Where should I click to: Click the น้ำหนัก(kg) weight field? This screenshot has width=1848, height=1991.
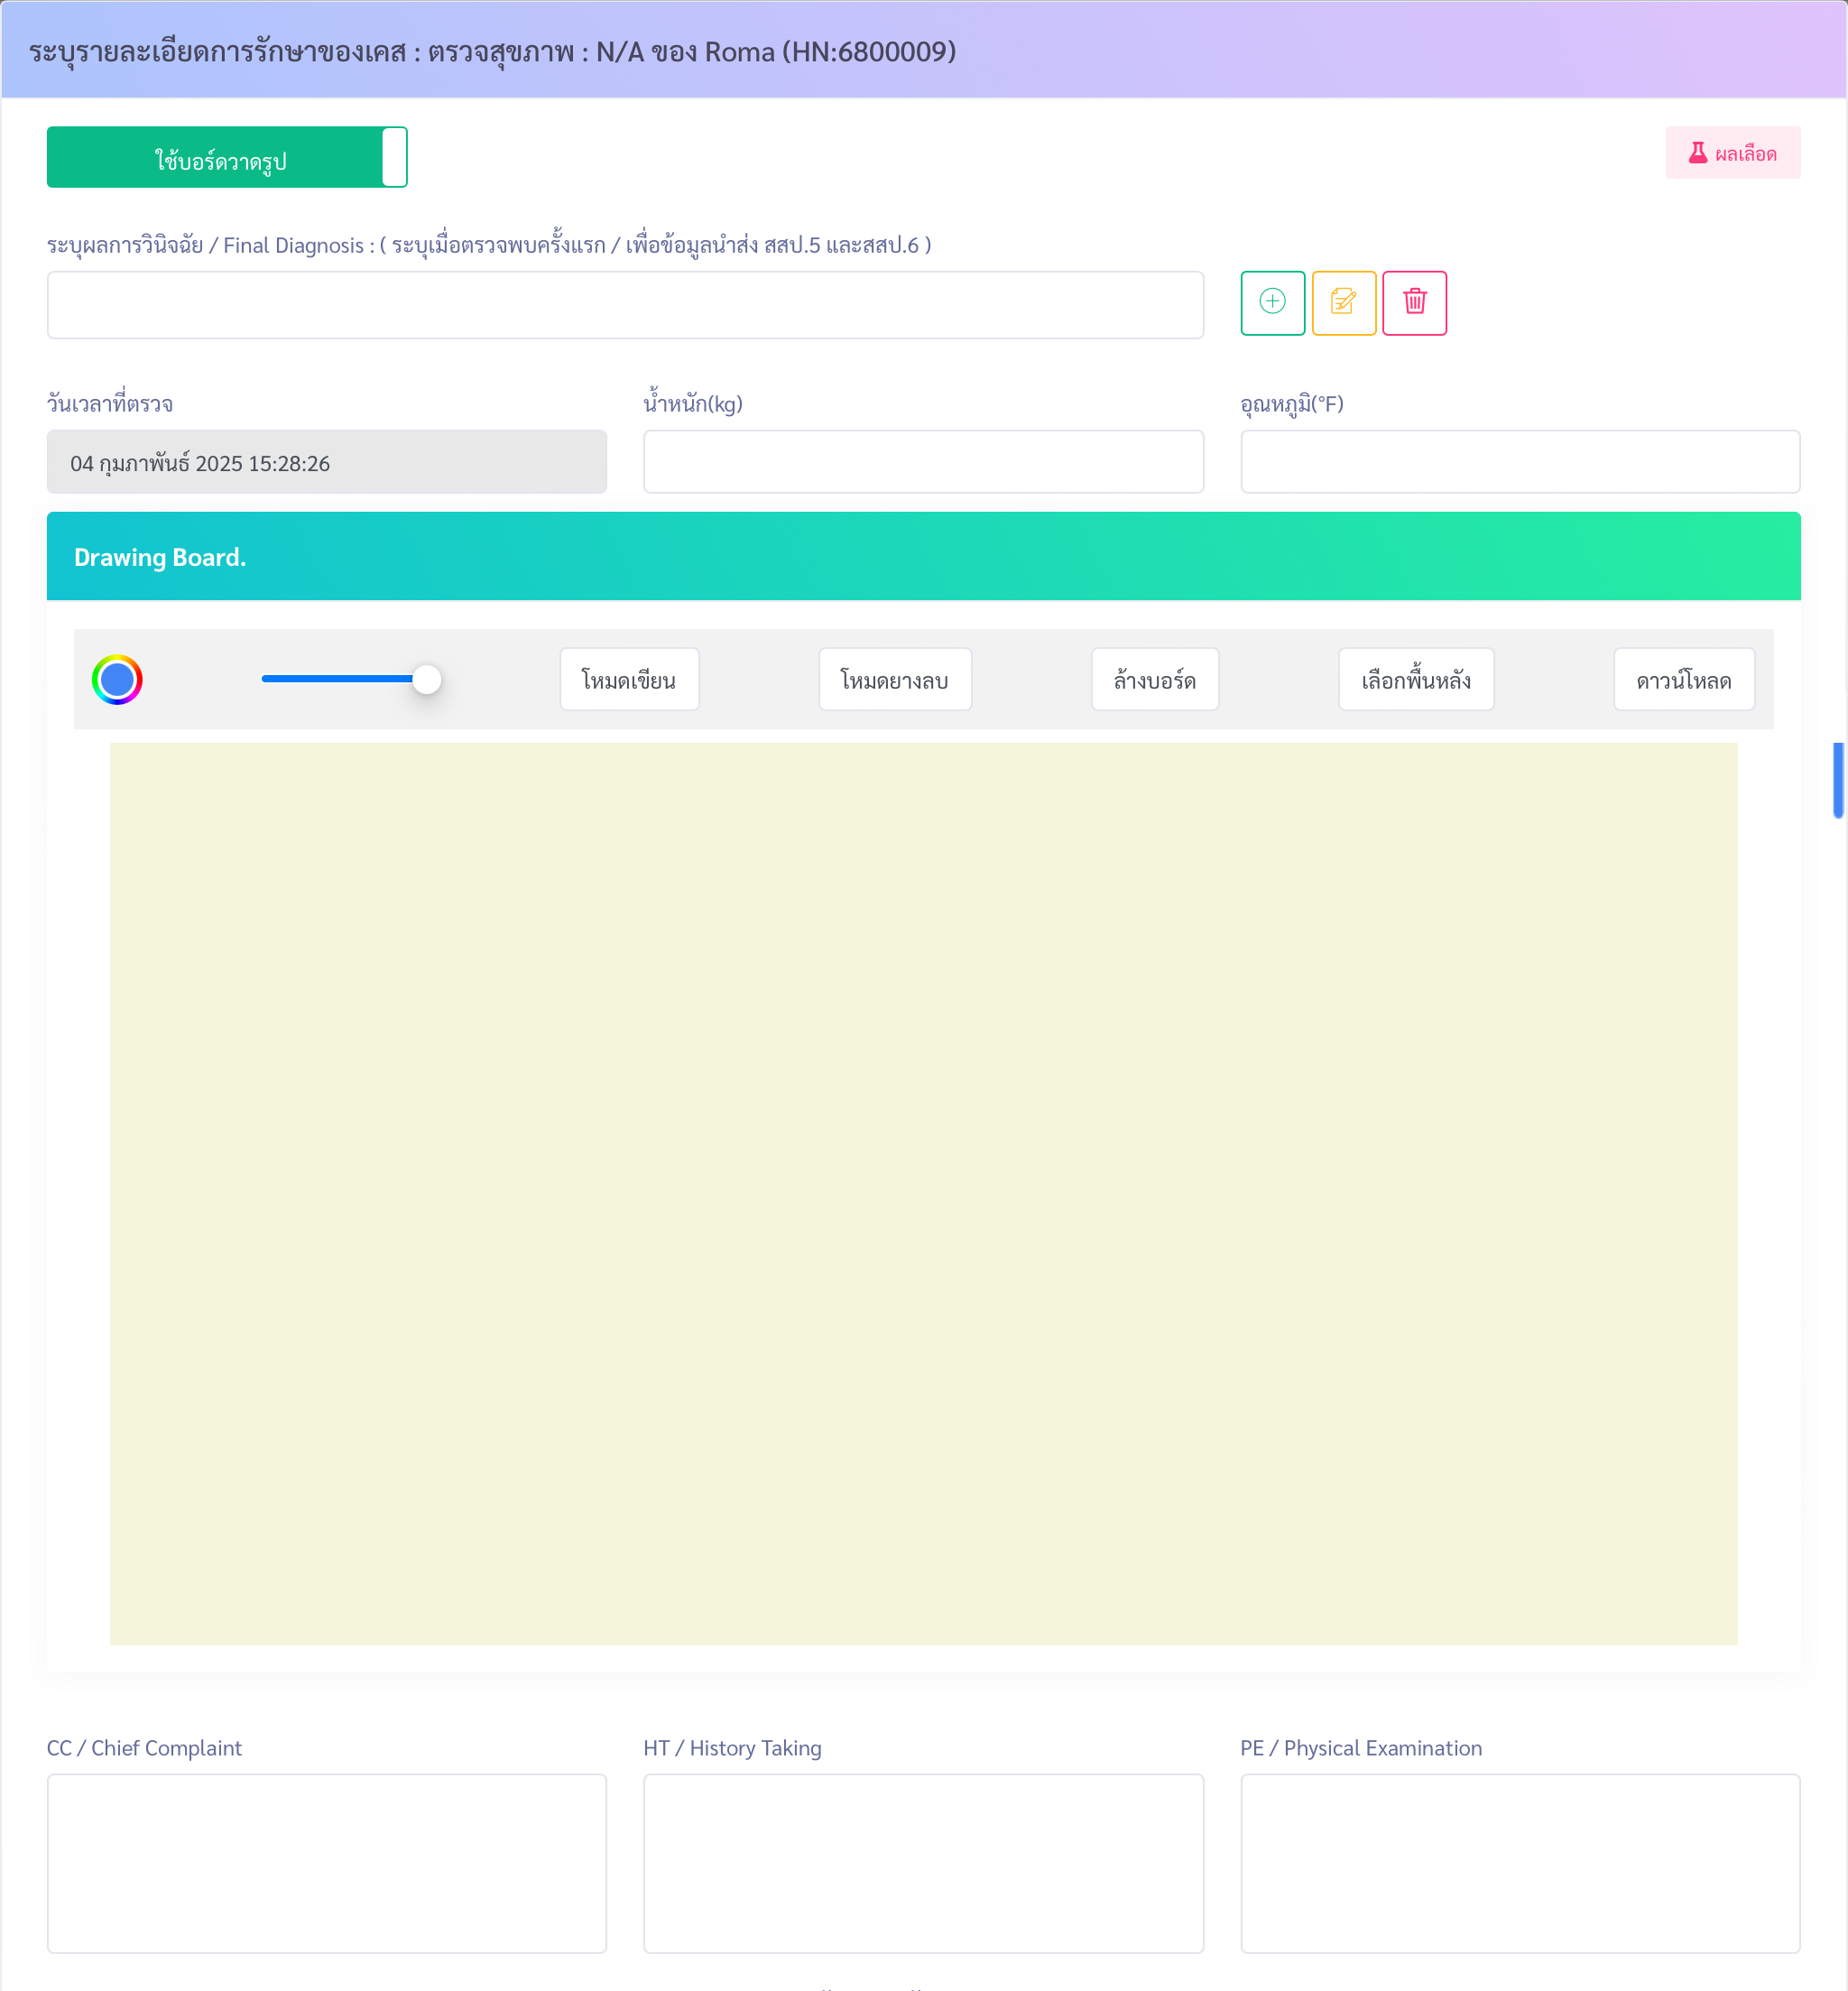[x=922, y=462]
